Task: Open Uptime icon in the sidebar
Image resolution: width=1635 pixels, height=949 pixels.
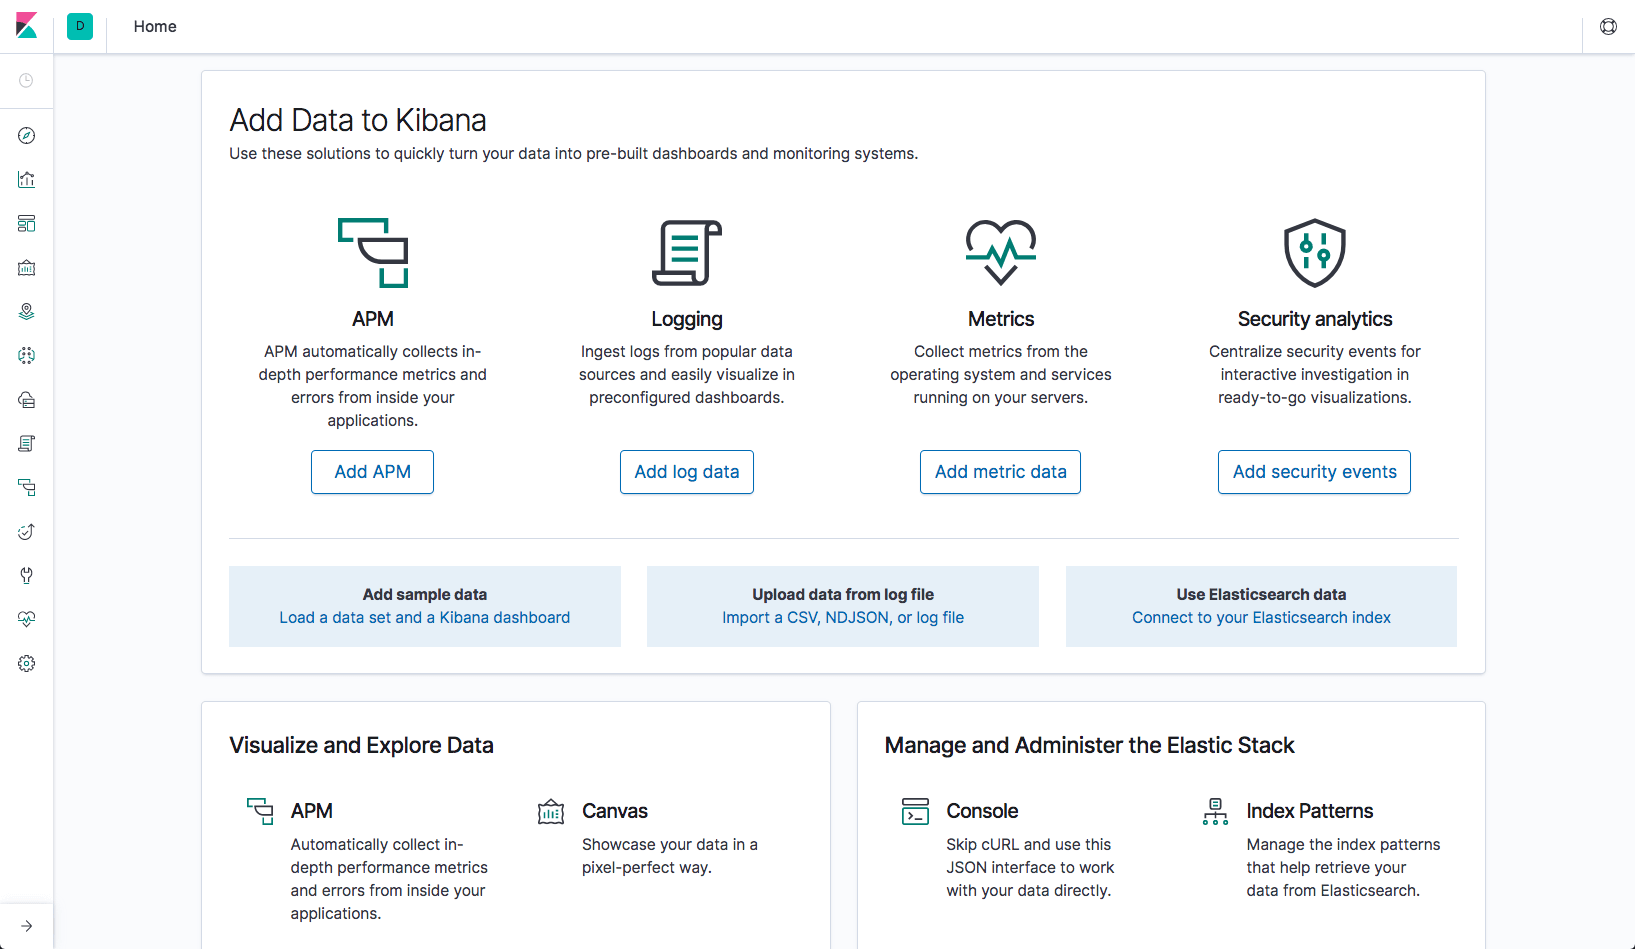Action: tap(27, 532)
